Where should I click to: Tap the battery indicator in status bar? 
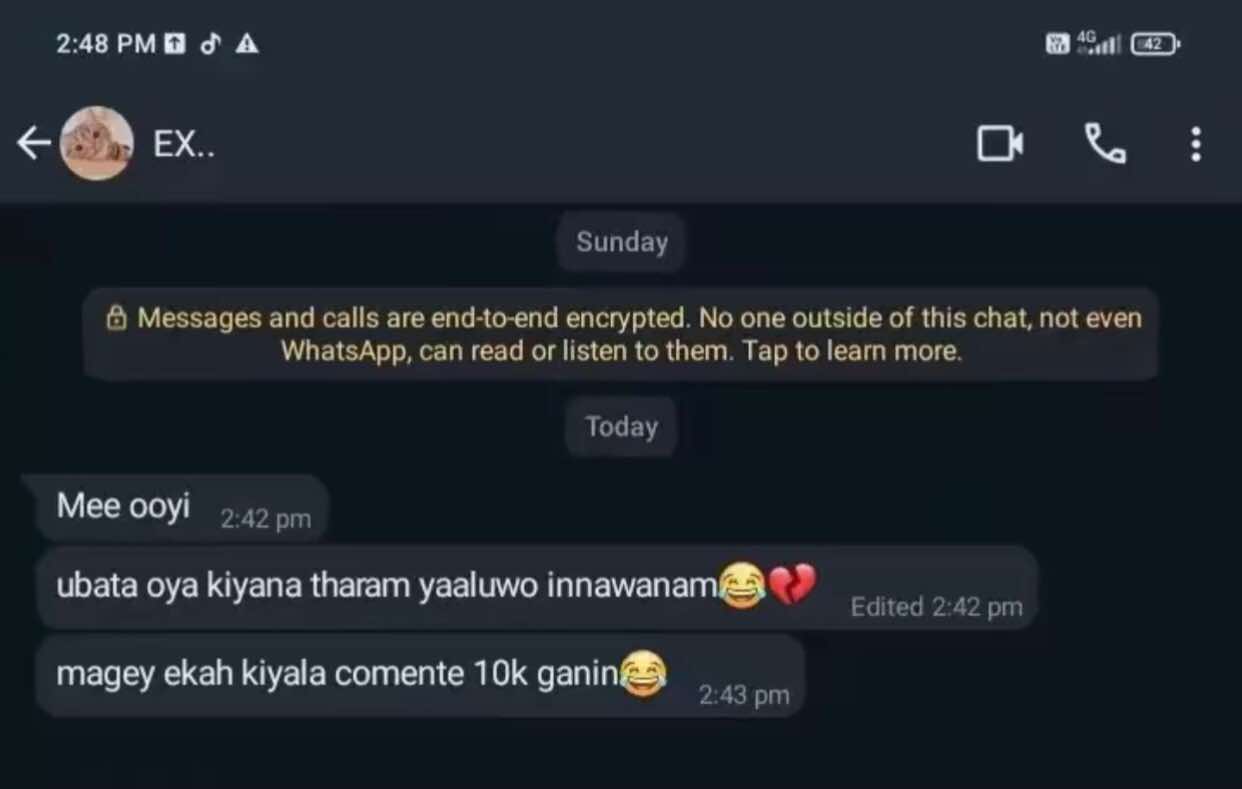pos(1155,44)
